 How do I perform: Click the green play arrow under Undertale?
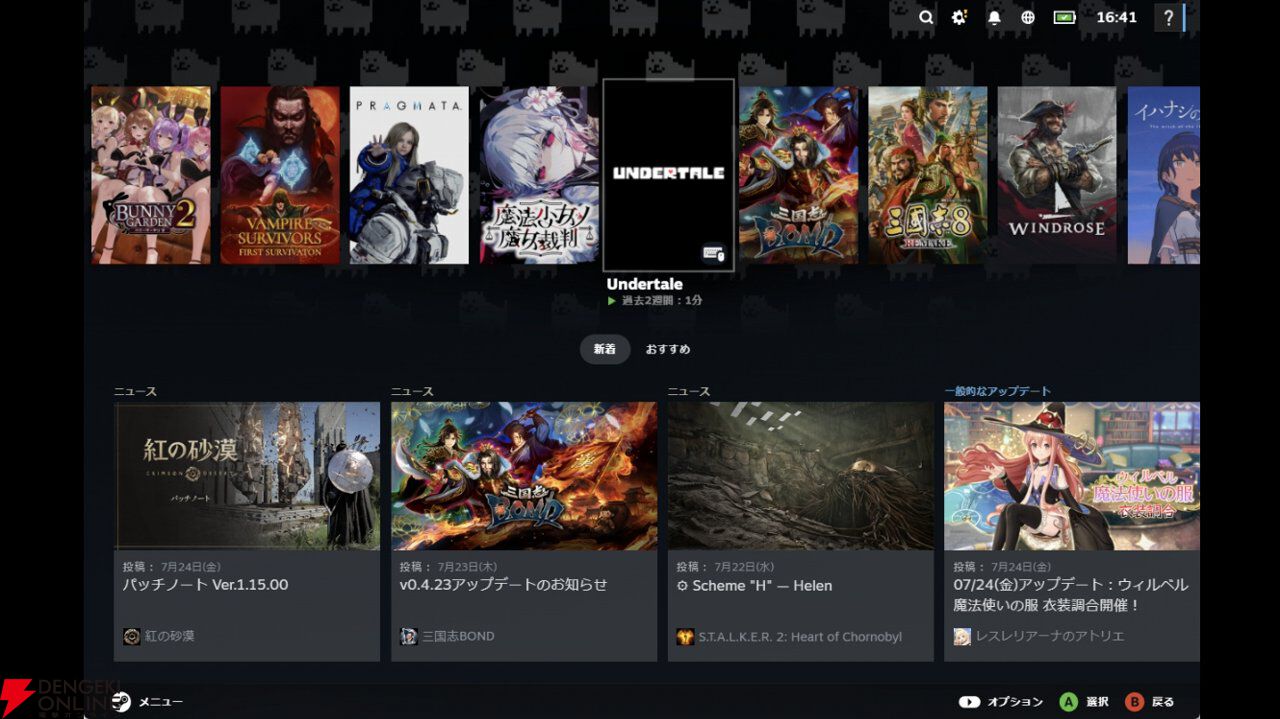[x=612, y=300]
